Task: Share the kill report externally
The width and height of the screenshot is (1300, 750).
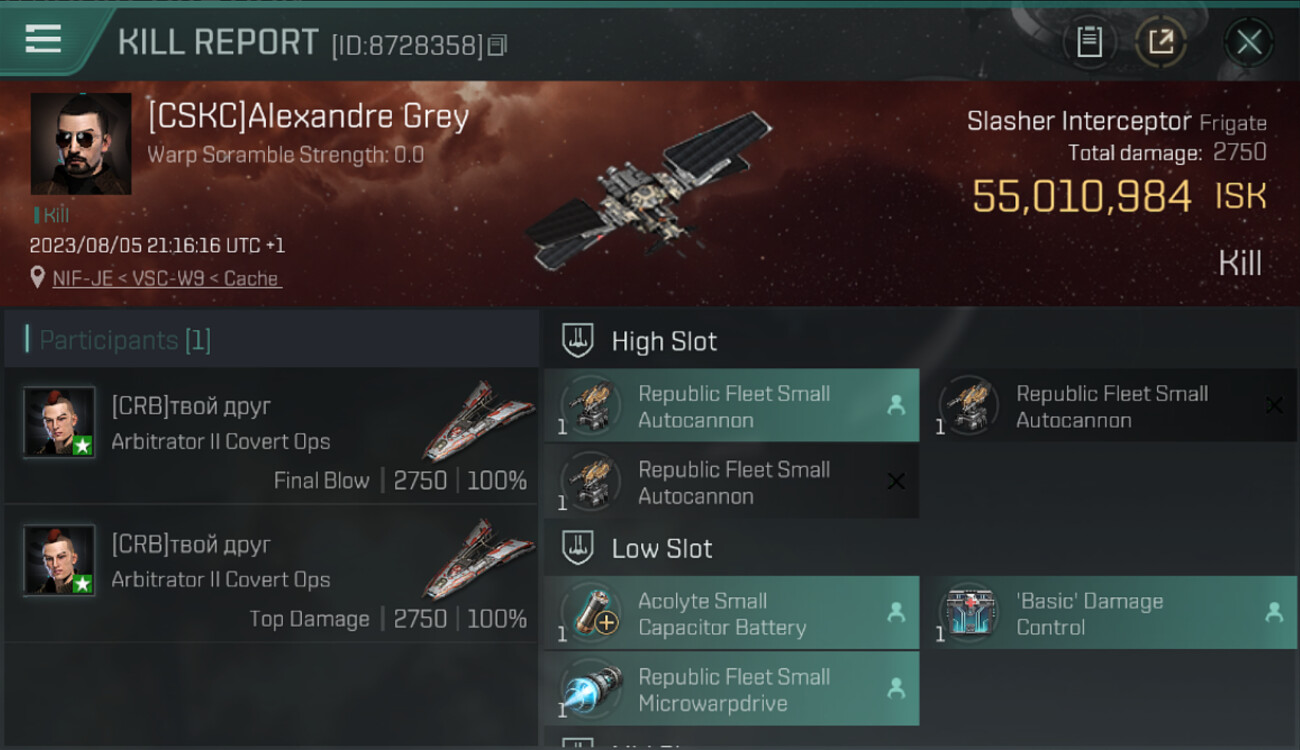Action: tap(1161, 42)
